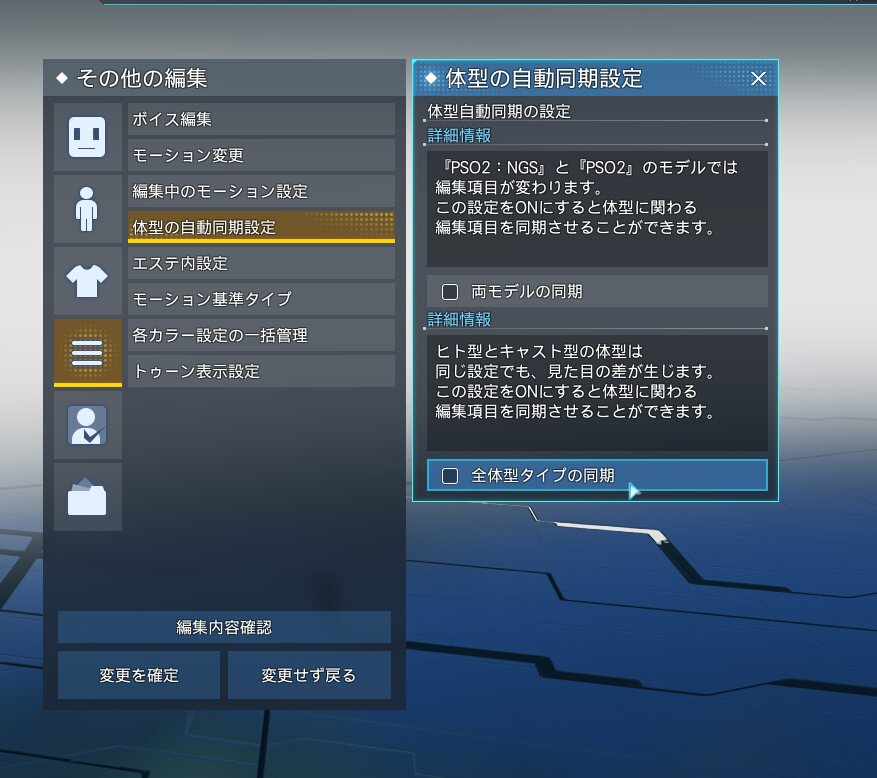The width and height of the screenshot is (877, 778).
Task: Open the body figure category icon
Action: point(87,209)
